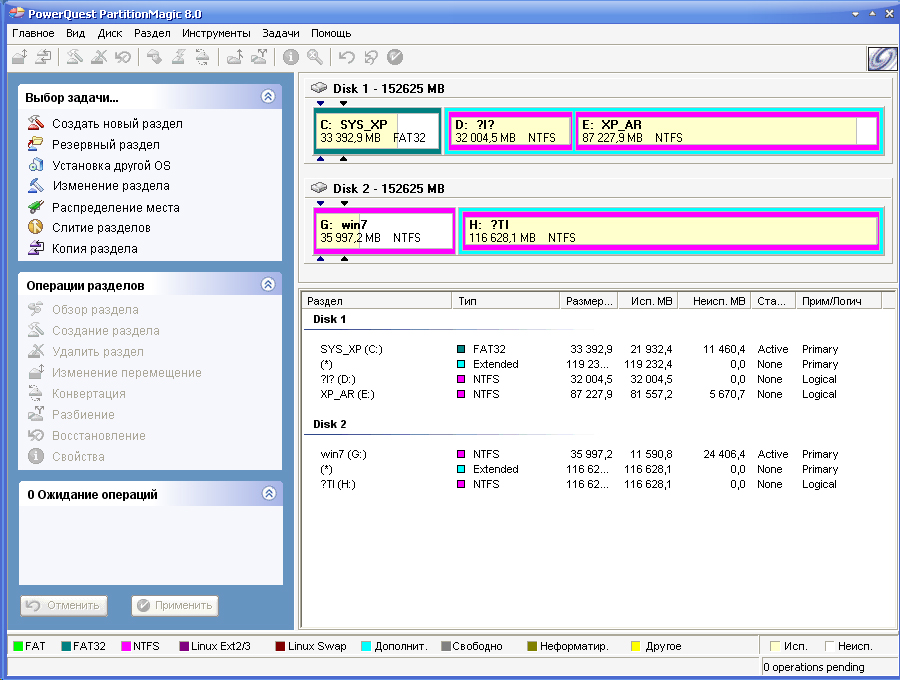Collapse the '0 Ожидание операций' panel
Viewport: 900px width, 680px height.
267,494
